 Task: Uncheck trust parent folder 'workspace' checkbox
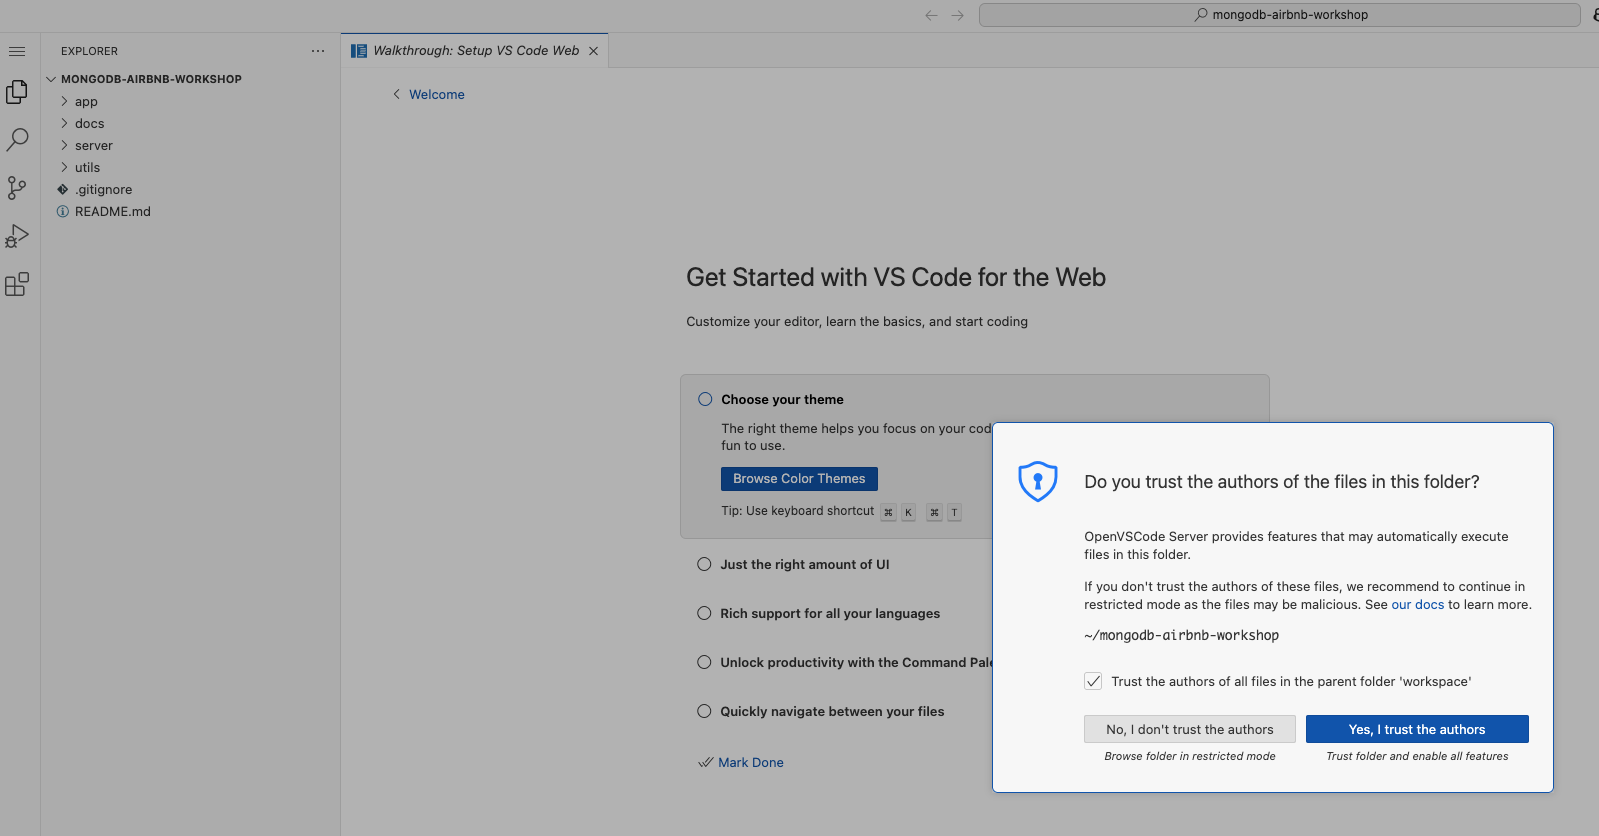1093,681
